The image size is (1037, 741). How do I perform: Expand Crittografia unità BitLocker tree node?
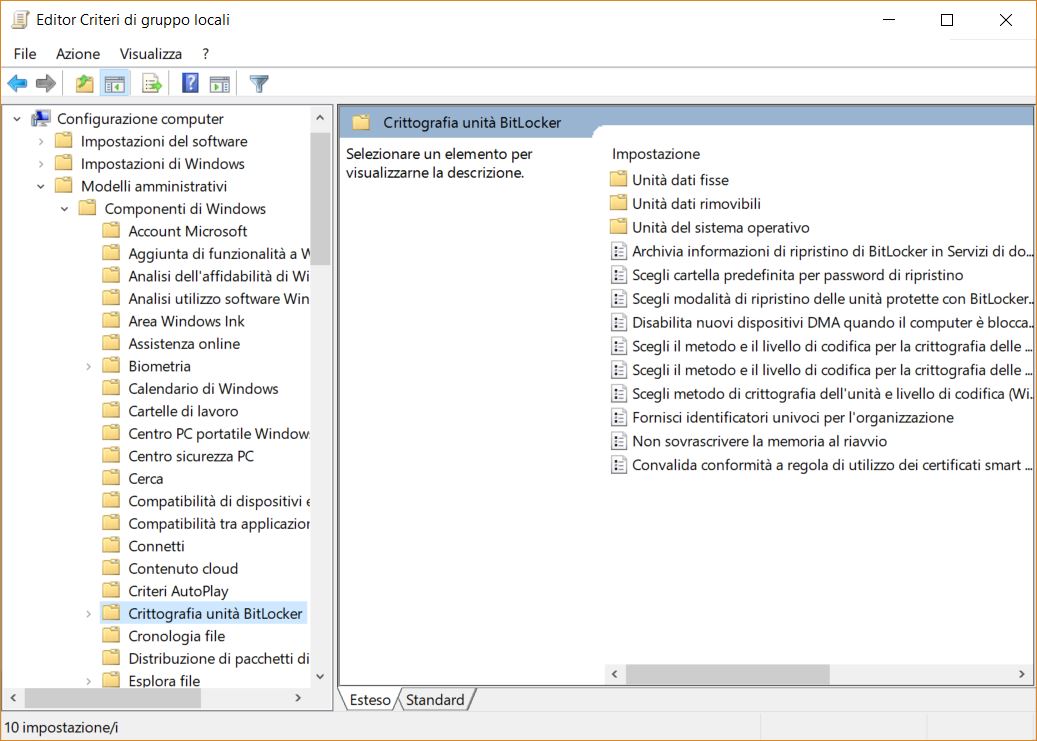pos(89,614)
